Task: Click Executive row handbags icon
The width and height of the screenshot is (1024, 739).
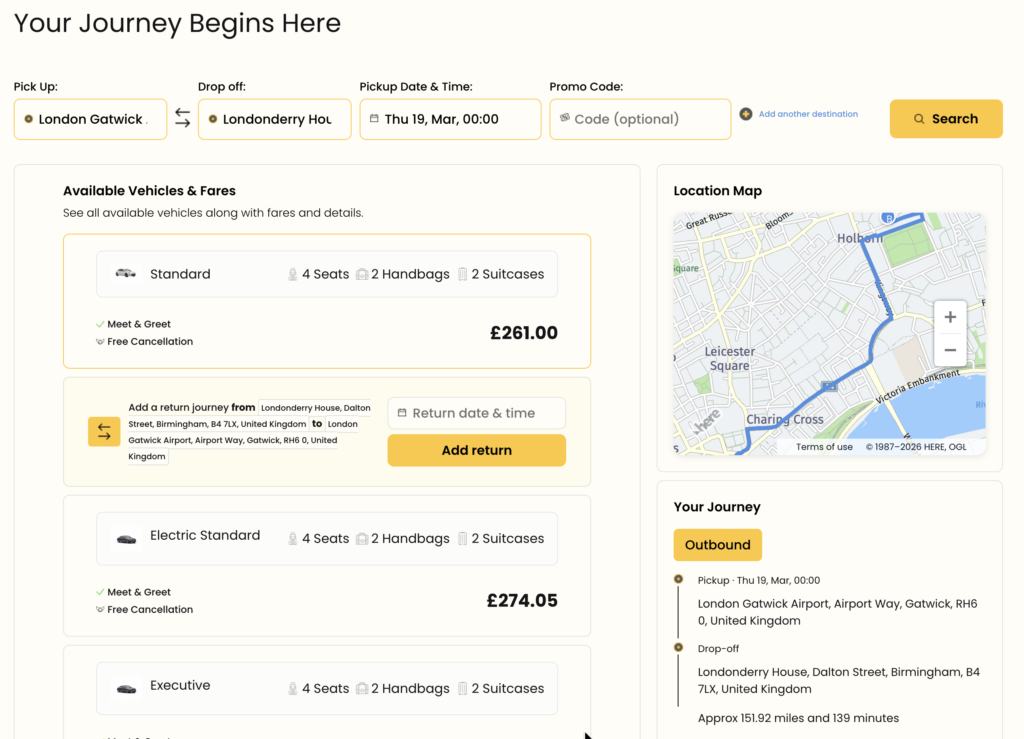Action: click(362, 689)
